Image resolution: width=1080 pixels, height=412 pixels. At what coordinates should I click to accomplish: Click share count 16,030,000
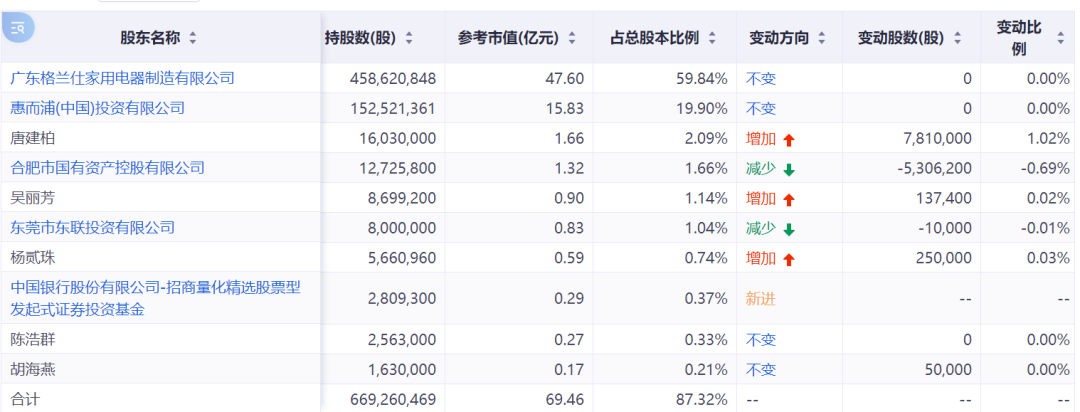397,138
